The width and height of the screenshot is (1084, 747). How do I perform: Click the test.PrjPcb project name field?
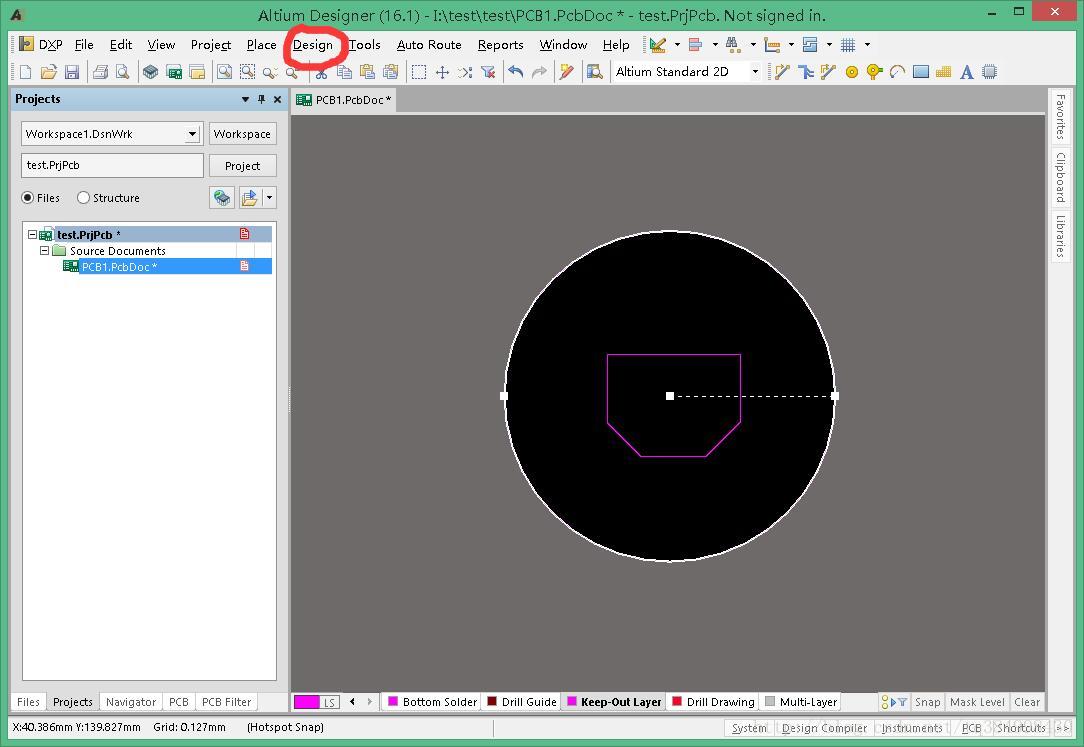(x=112, y=165)
